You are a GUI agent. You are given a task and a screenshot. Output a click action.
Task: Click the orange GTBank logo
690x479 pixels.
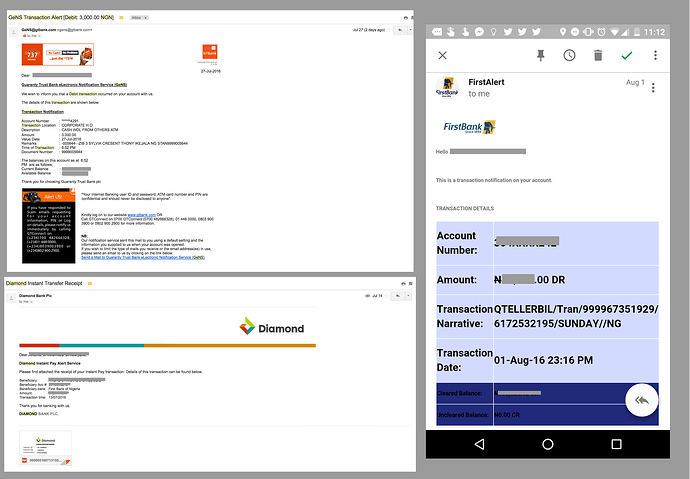(210, 52)
